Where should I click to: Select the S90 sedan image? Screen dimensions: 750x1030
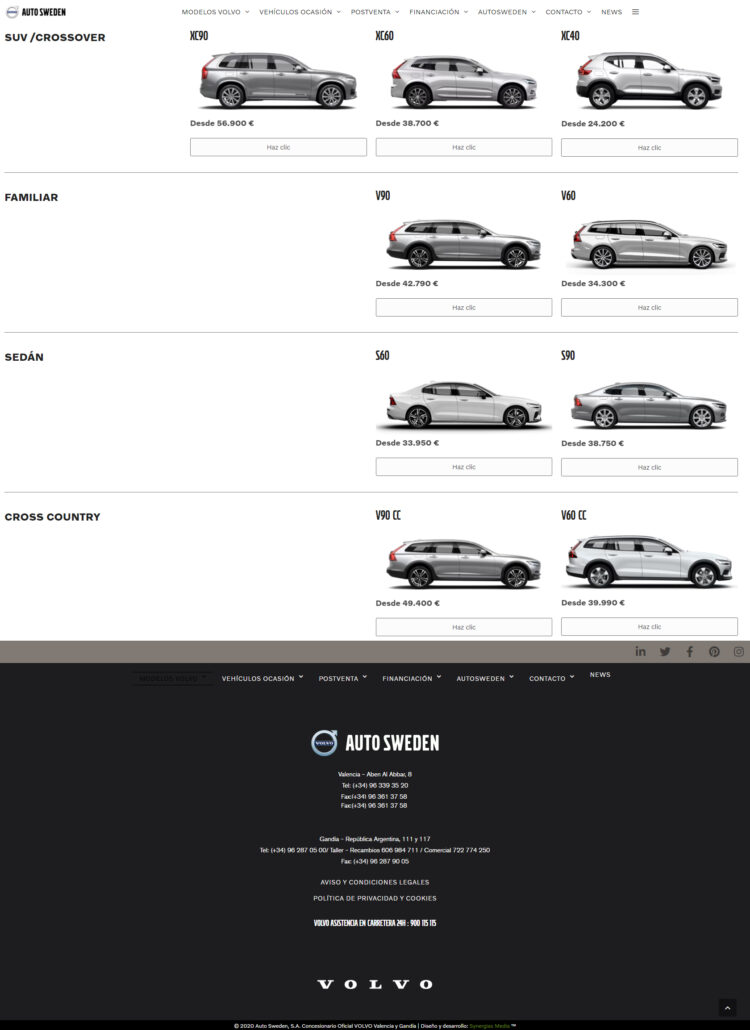pos(649,405)
